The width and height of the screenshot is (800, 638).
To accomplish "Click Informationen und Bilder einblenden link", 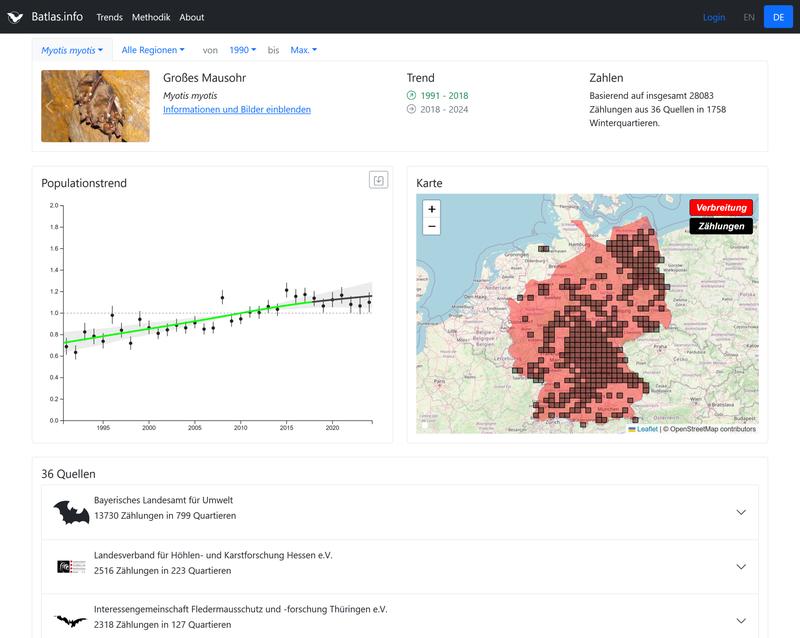I will point(237,109).
